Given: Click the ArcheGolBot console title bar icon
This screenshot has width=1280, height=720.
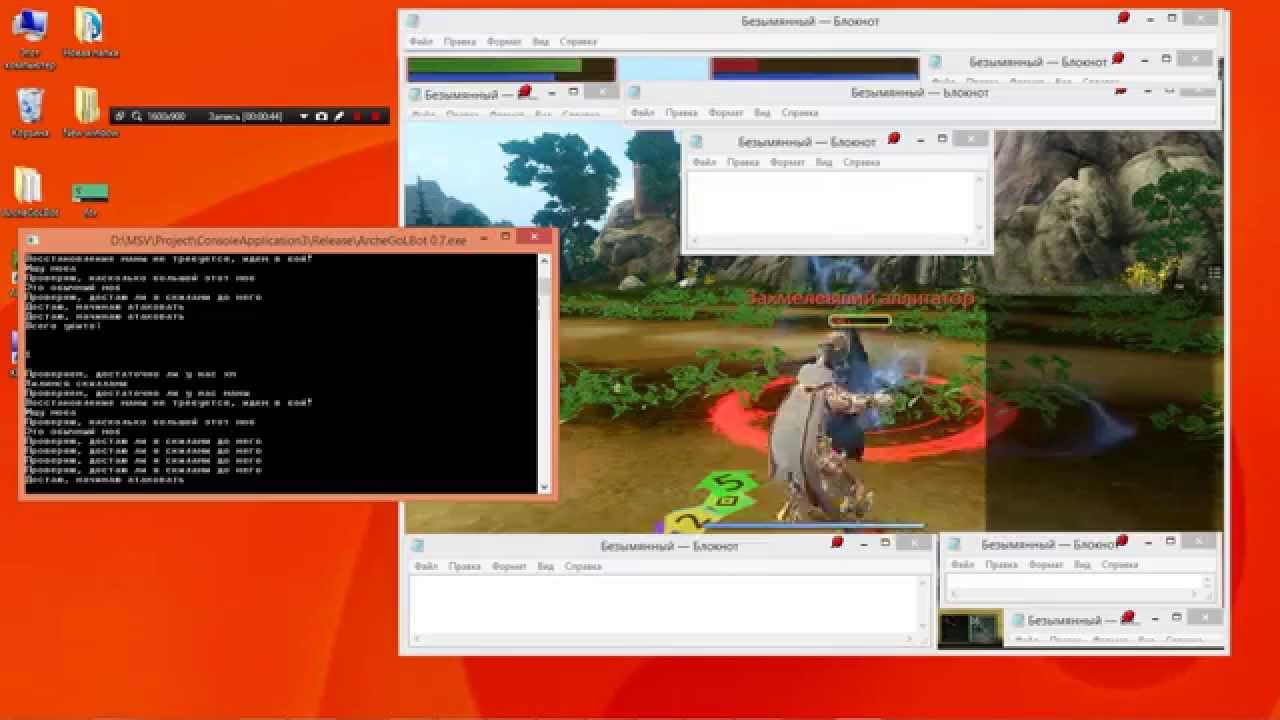Looking at the screenshot, I should click(32, 240).
